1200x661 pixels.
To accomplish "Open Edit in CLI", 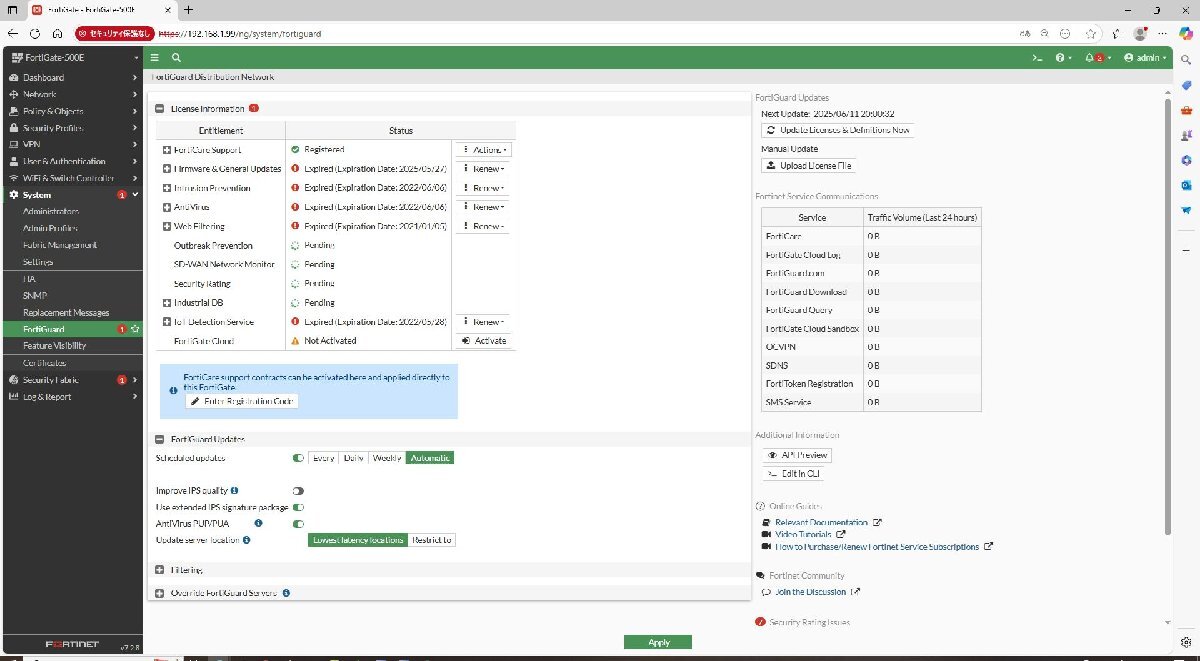I will point(794,474).
